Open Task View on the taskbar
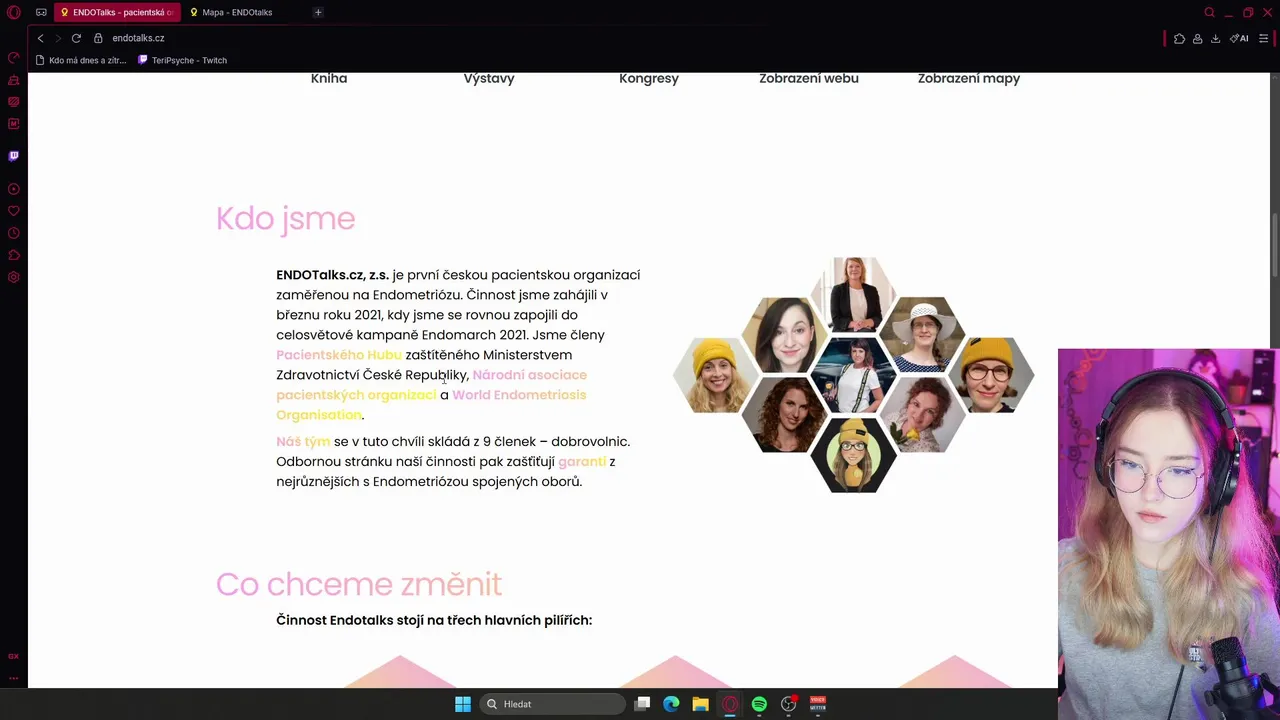Viewport: 1280px width, 720px height. click(642, 704)
